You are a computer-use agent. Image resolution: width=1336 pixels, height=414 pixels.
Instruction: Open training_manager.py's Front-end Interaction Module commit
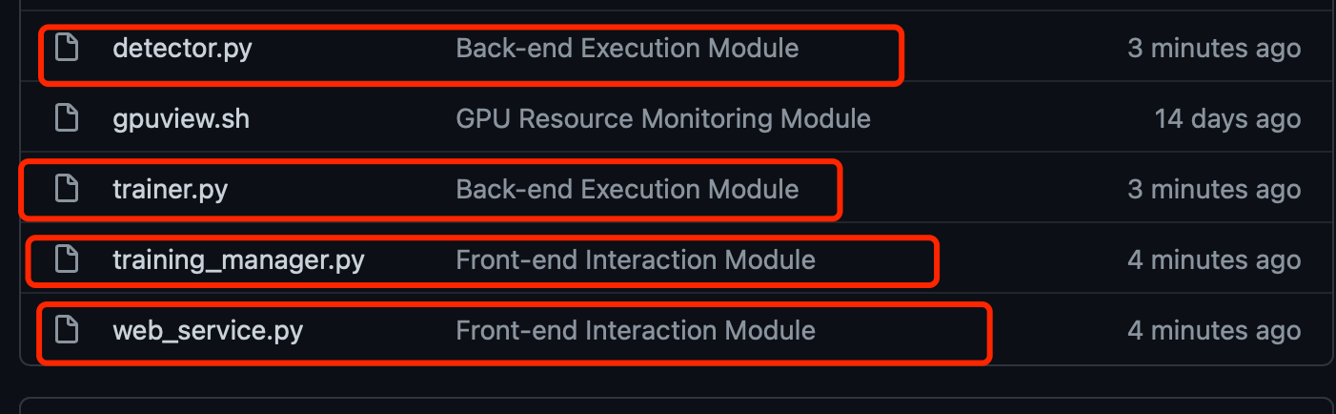(635, 260)
